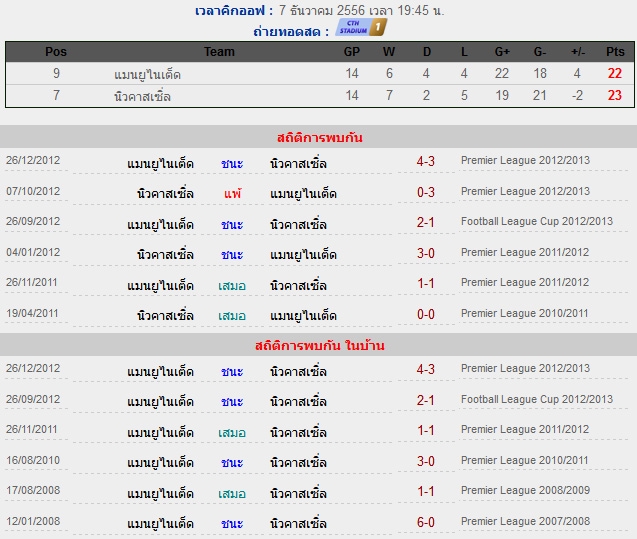Select 'แมนยูไนเต็ด' in the standings table
Viewport: 637px width, 539px height.
pos(147,74)
